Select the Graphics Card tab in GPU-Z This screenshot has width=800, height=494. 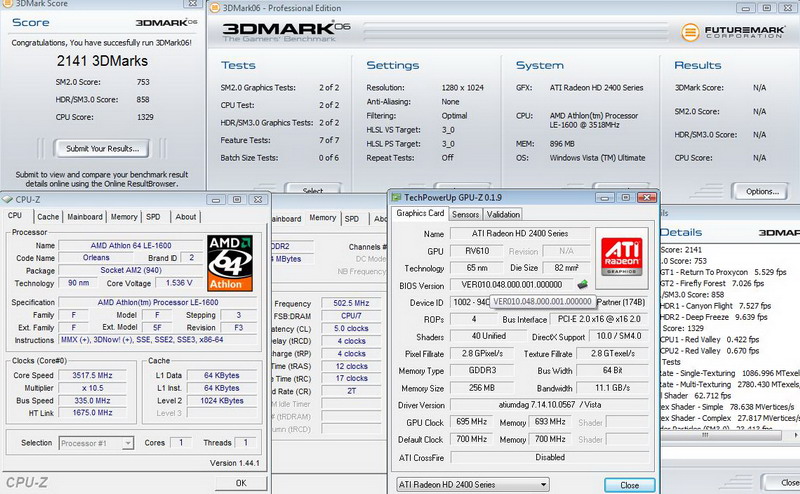[x=420, y=213]
